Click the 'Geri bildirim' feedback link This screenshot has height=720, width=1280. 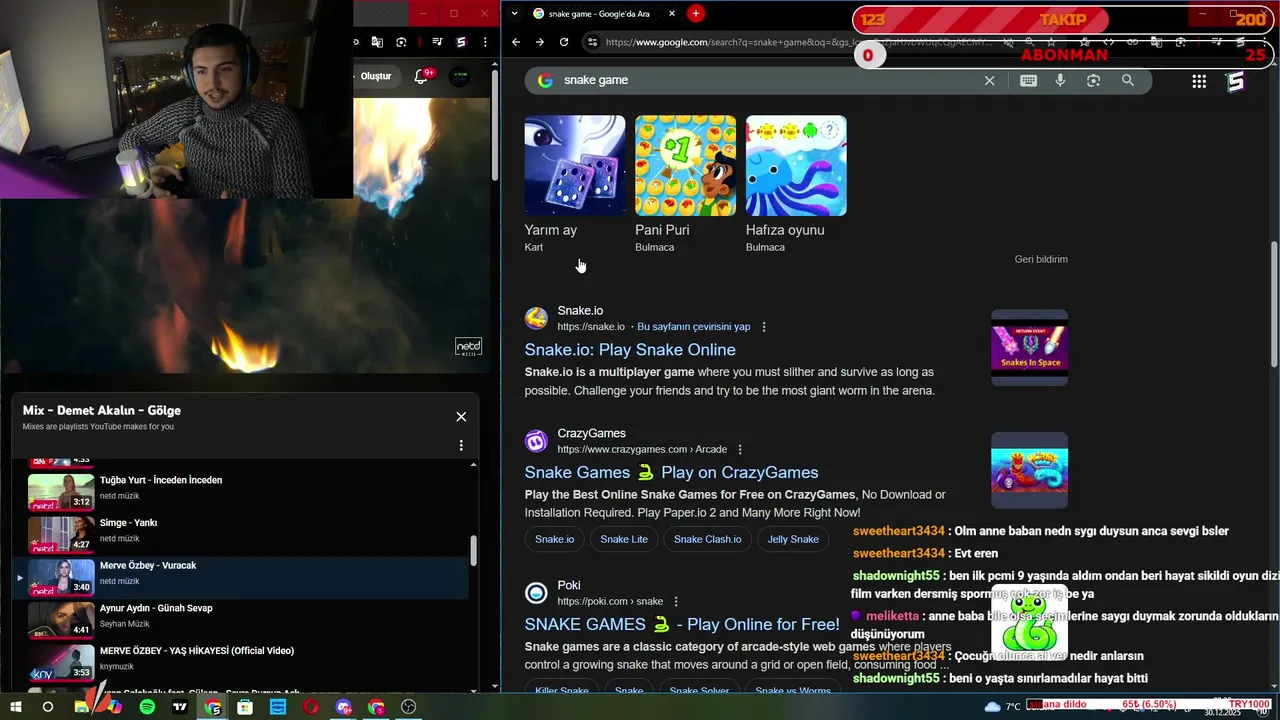(x=1041, y=259)
